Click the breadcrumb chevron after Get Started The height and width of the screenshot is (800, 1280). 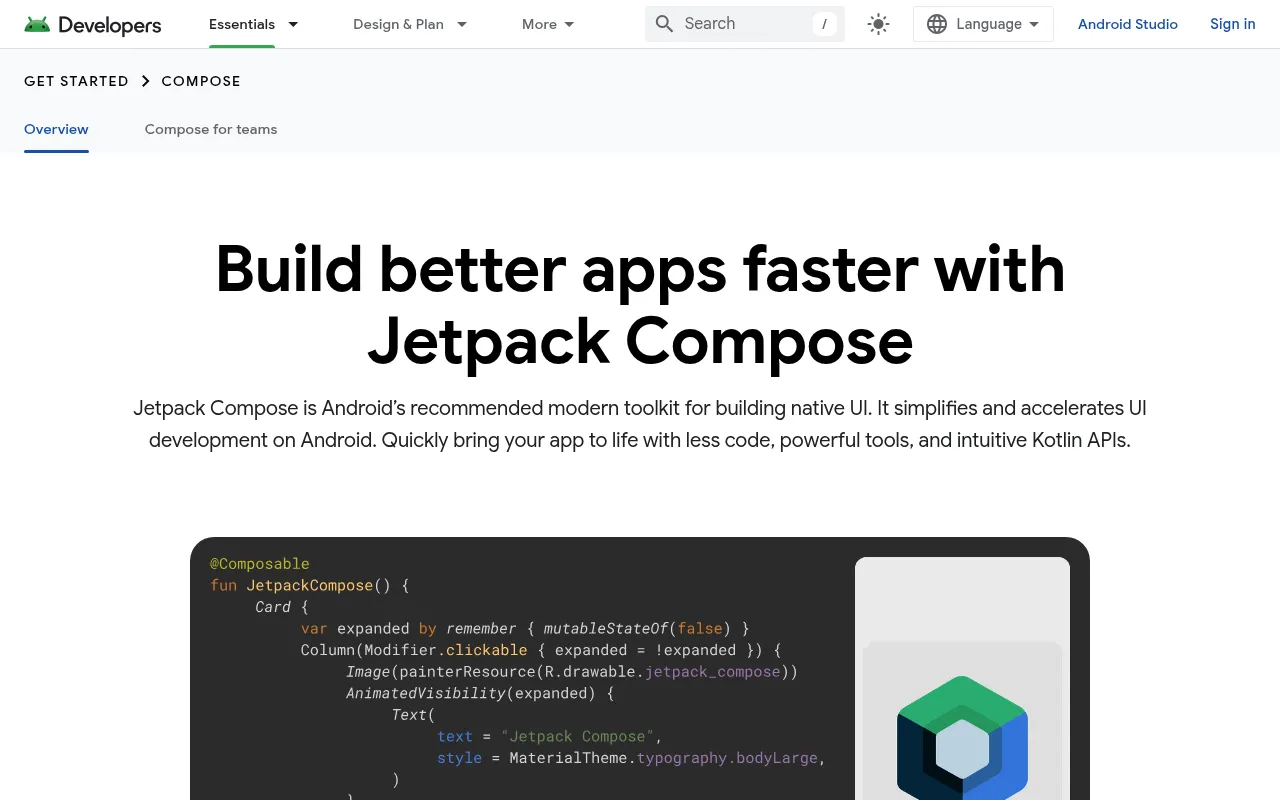tap(145, 81)
